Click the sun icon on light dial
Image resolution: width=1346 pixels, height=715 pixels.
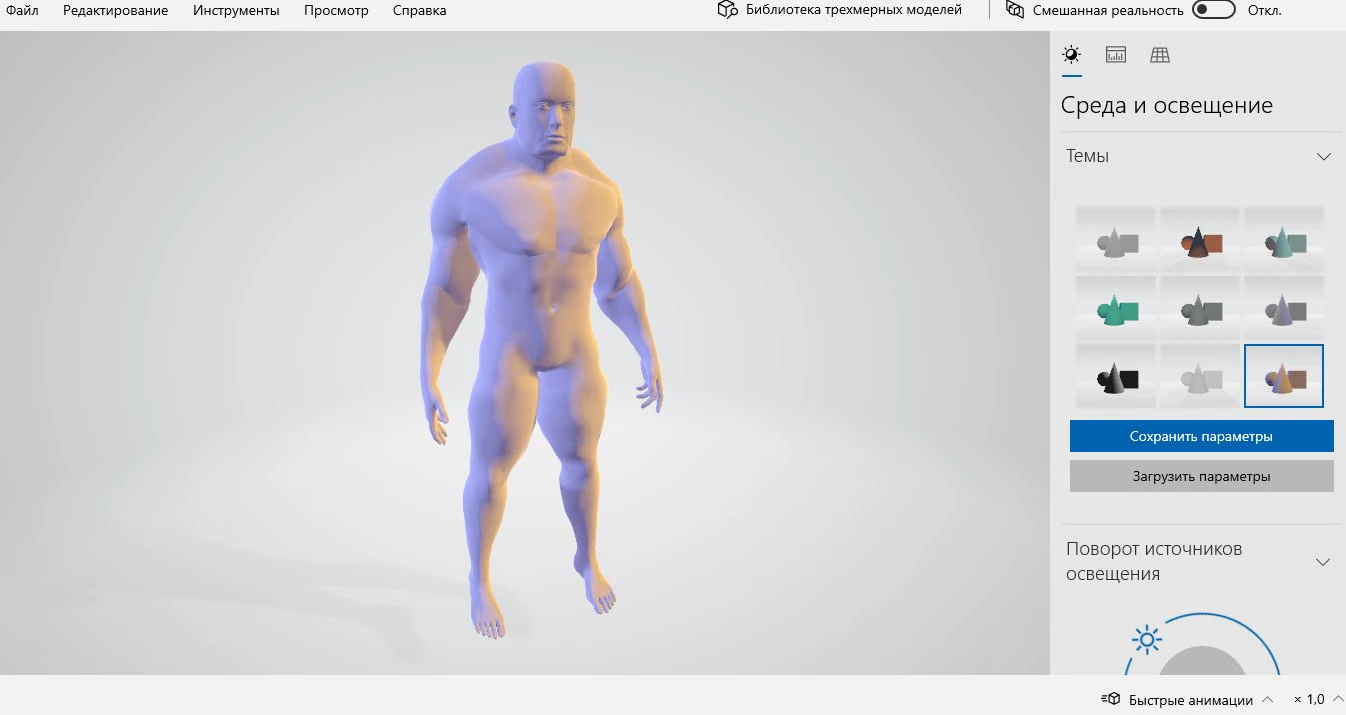pos(1146,639)
